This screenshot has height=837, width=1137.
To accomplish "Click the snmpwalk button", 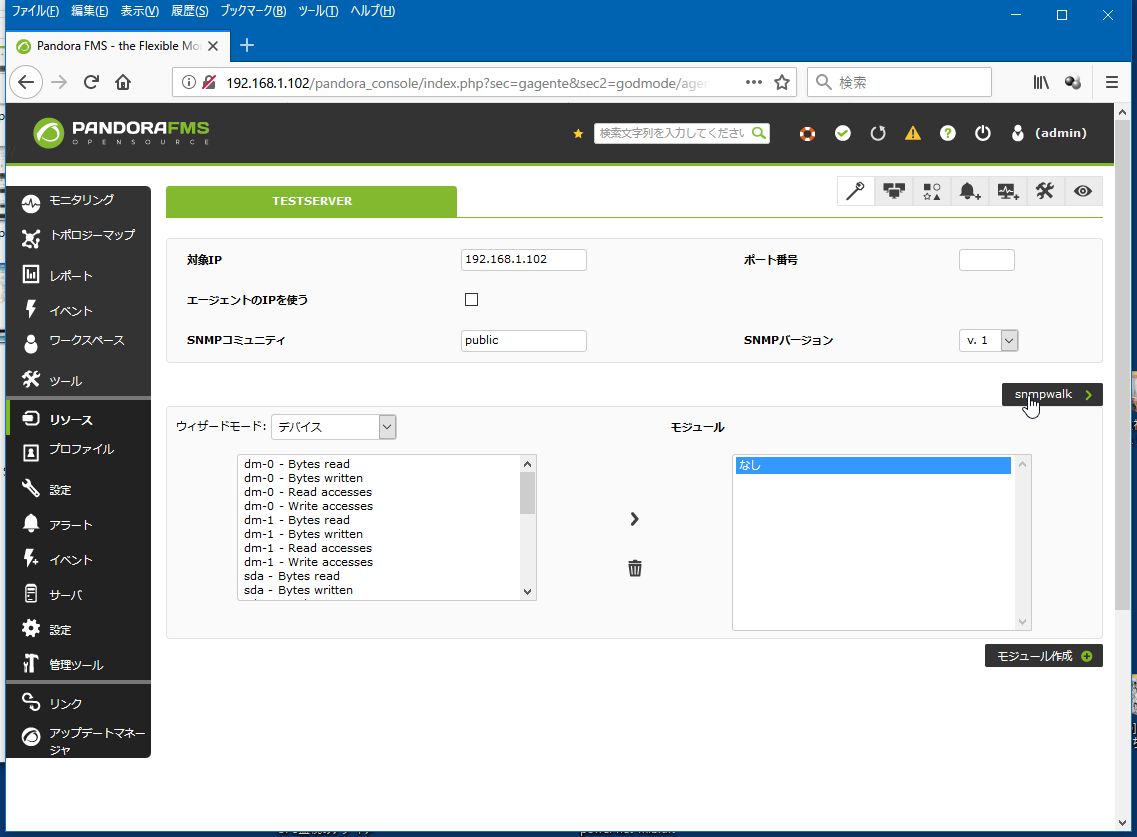I will 1052,395.
